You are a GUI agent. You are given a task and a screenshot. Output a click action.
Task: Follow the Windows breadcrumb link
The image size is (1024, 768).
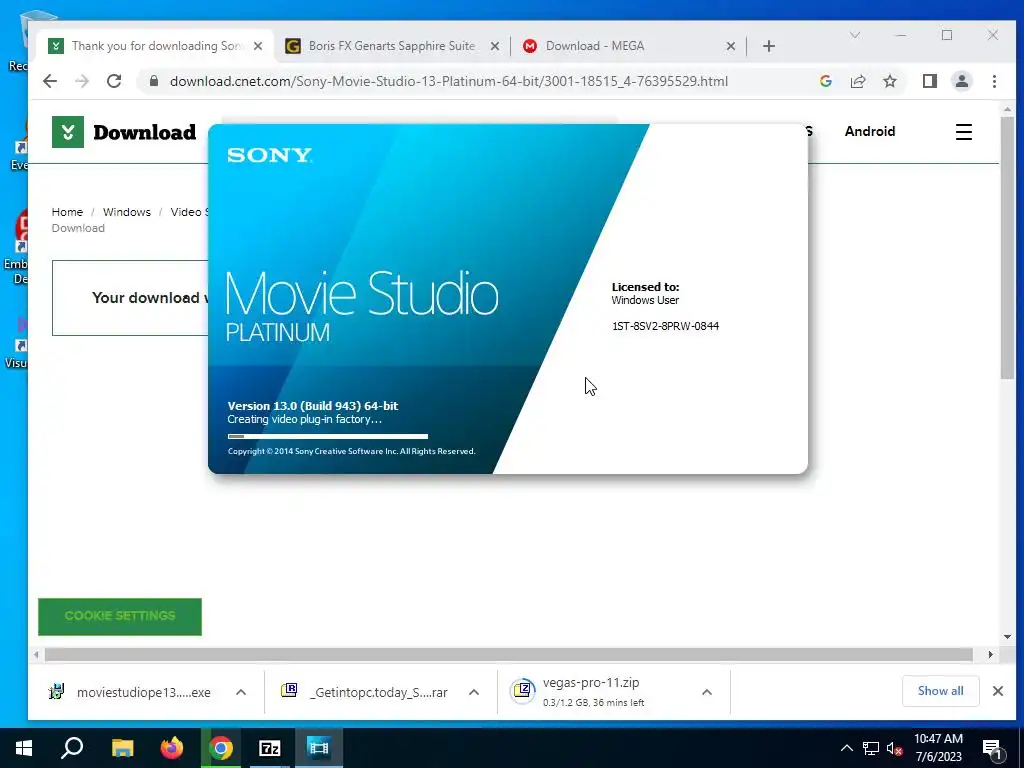(x=127, y=212)
